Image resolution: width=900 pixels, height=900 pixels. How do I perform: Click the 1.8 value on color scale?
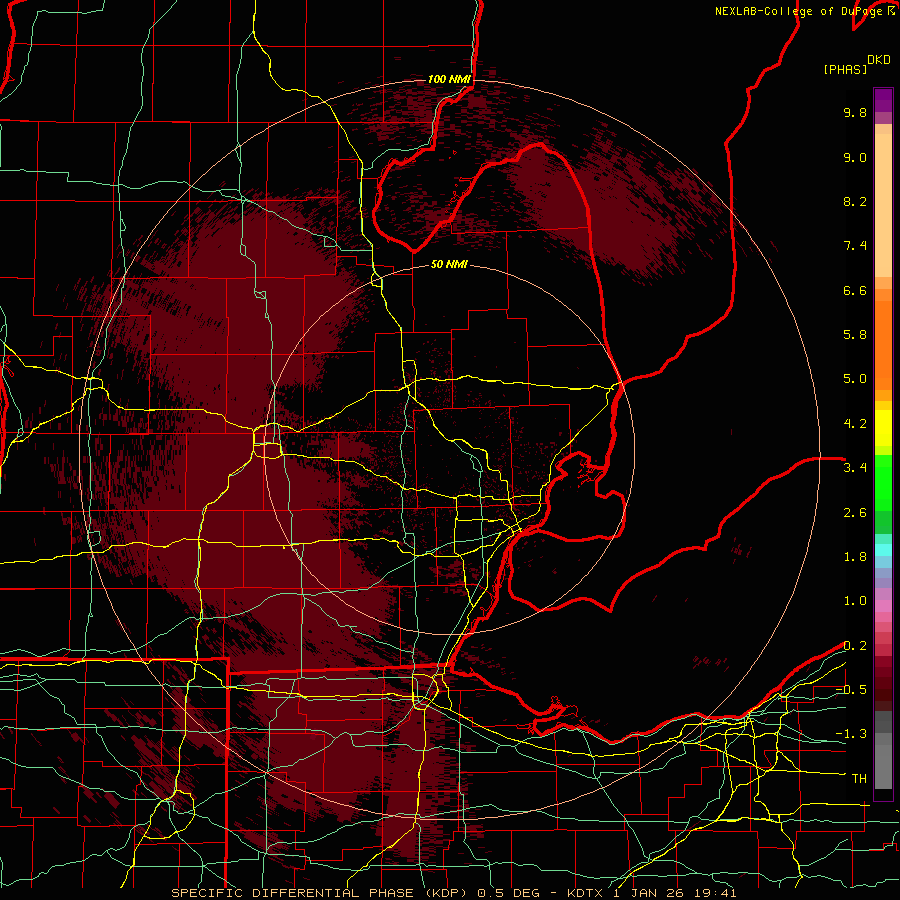[855, 557]
